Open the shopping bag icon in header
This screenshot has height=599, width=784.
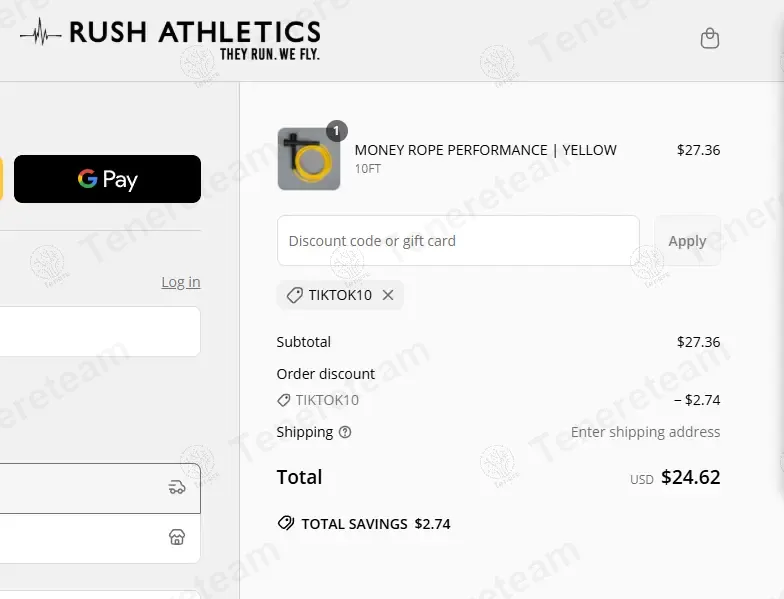point(710,39)
